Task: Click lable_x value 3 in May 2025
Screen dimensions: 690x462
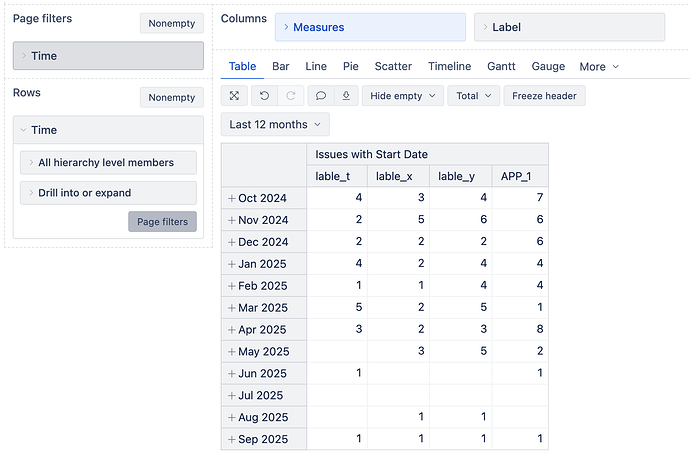Action: (421, 351)
